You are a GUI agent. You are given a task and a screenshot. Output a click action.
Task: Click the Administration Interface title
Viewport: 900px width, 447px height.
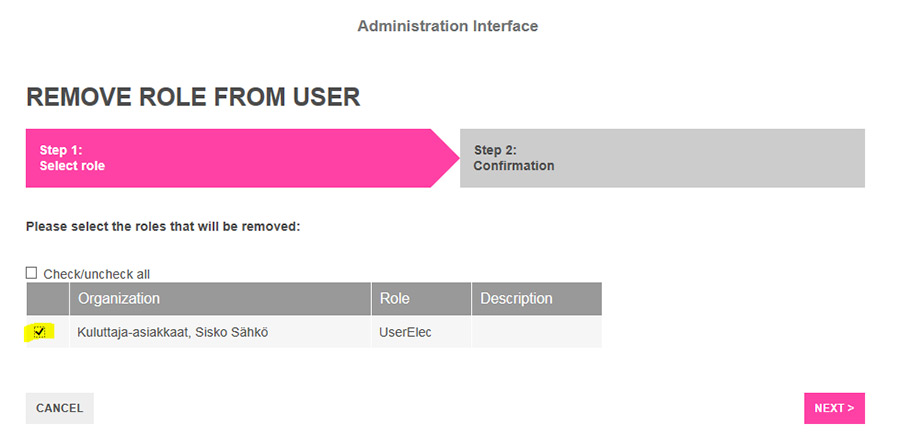tap(448, 26)
